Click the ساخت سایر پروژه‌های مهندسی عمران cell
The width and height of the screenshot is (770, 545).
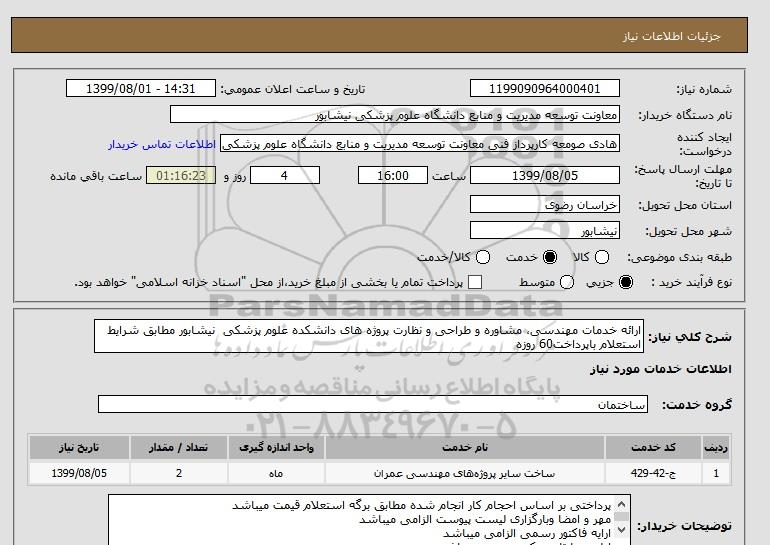point(465,473)
